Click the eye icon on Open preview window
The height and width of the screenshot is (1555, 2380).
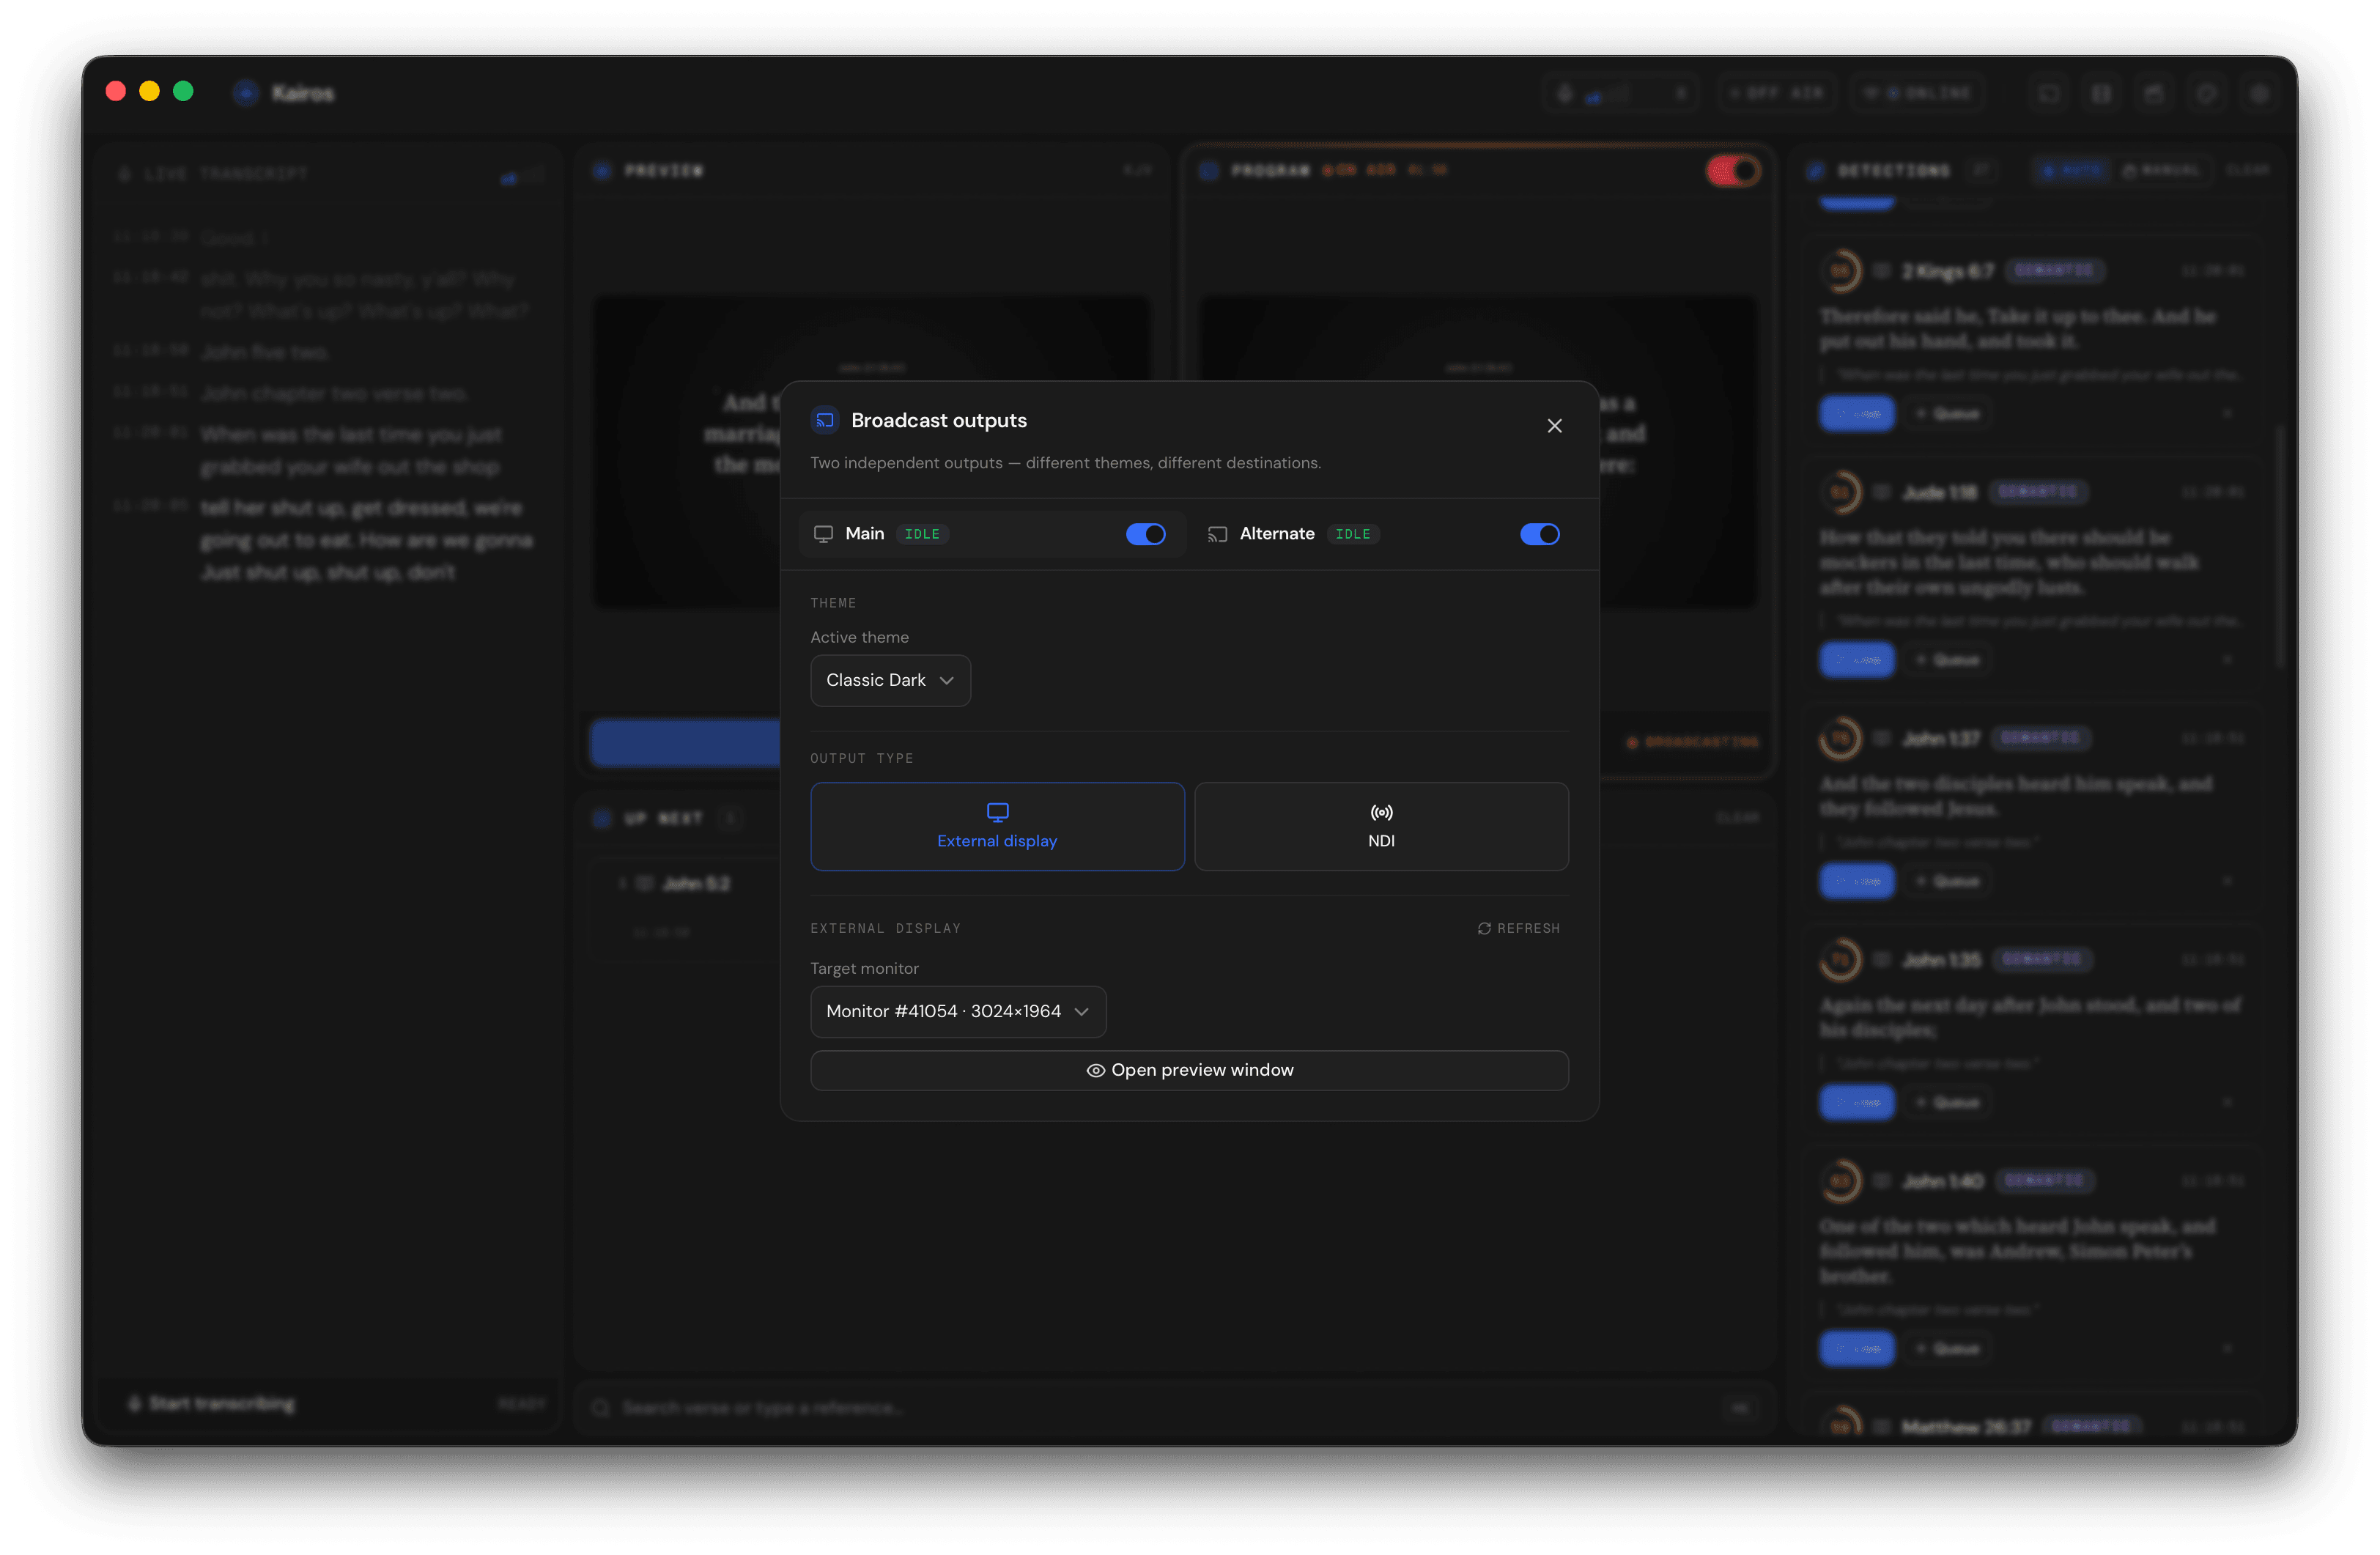pos(1095,1071)
